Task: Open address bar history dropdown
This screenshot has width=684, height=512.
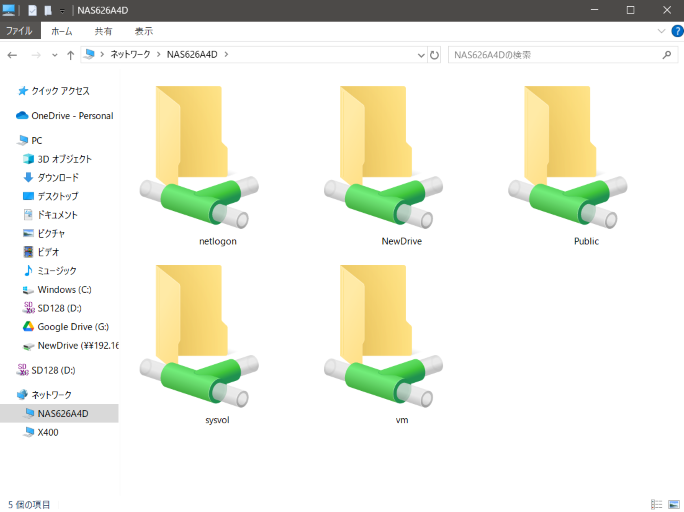Action: (421, 55)
